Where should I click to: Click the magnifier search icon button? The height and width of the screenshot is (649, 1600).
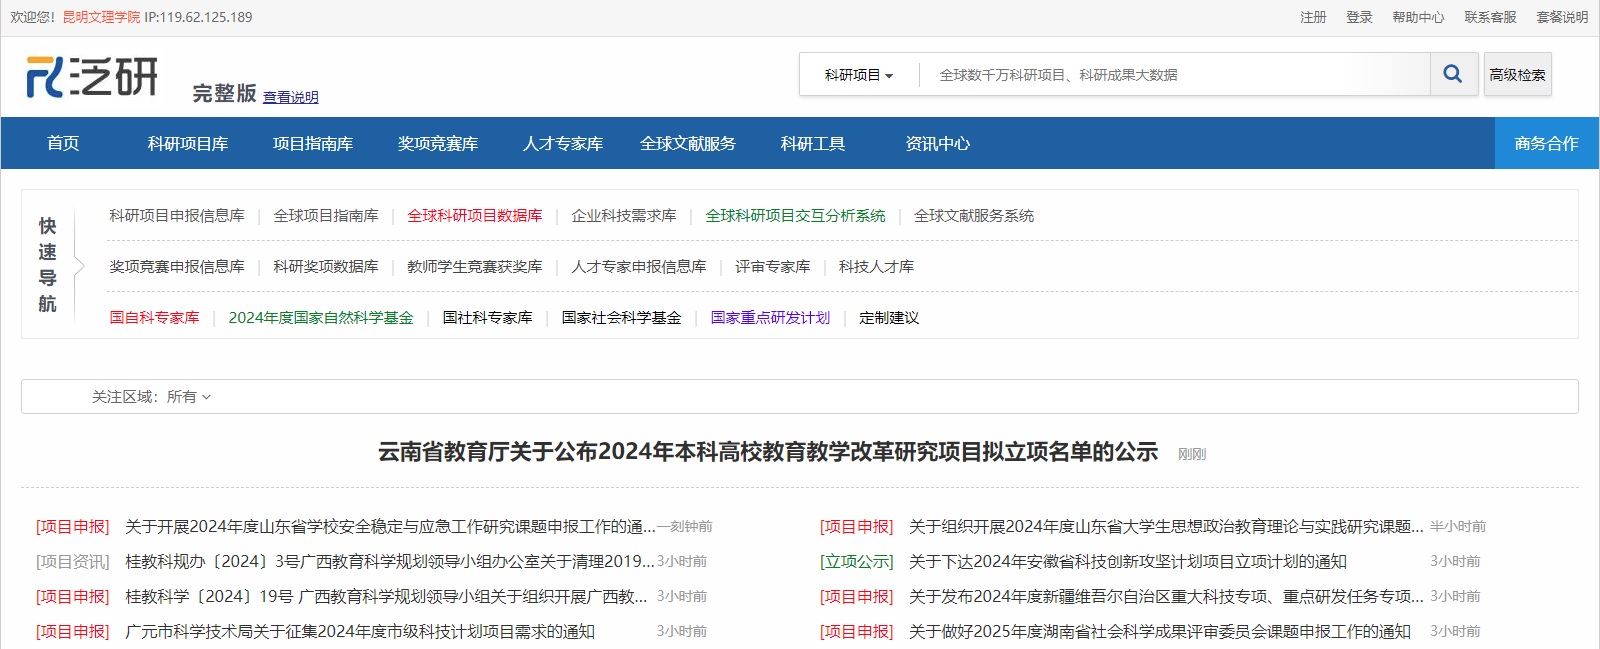coord(1453,74)
